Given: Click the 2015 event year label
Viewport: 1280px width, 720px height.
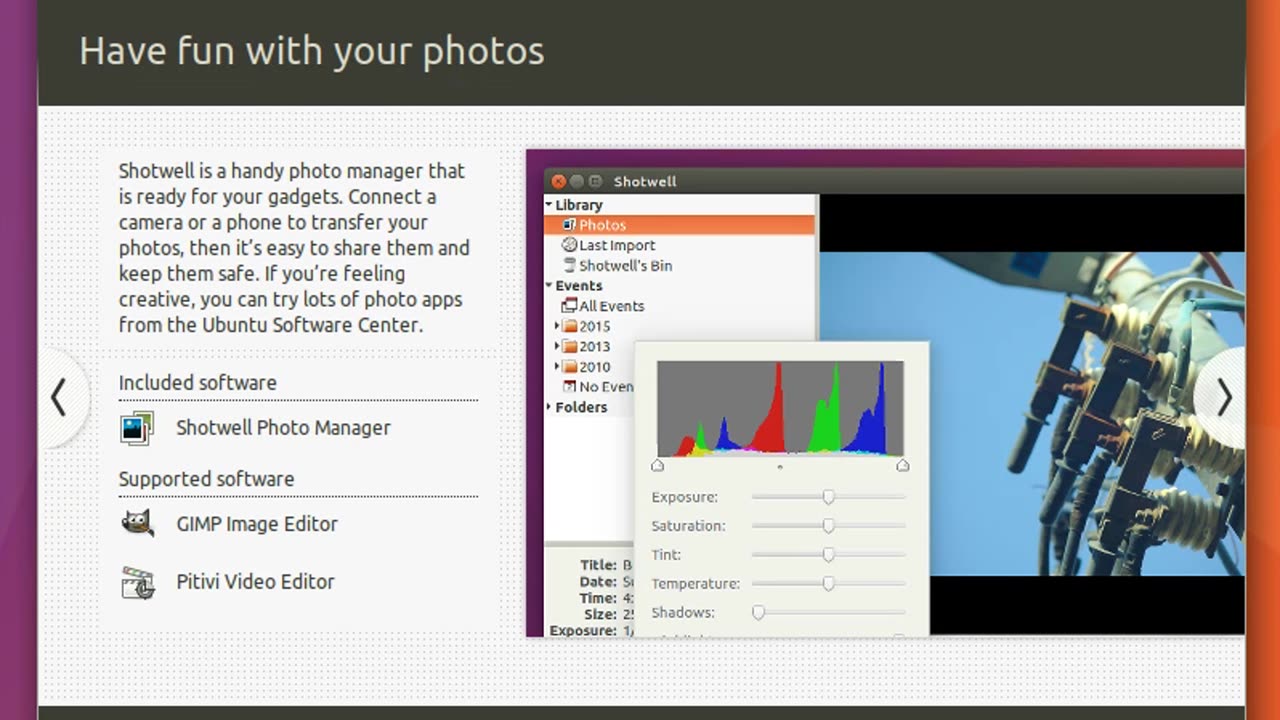Looking at the screenshot, I should (x=594, y=326).
